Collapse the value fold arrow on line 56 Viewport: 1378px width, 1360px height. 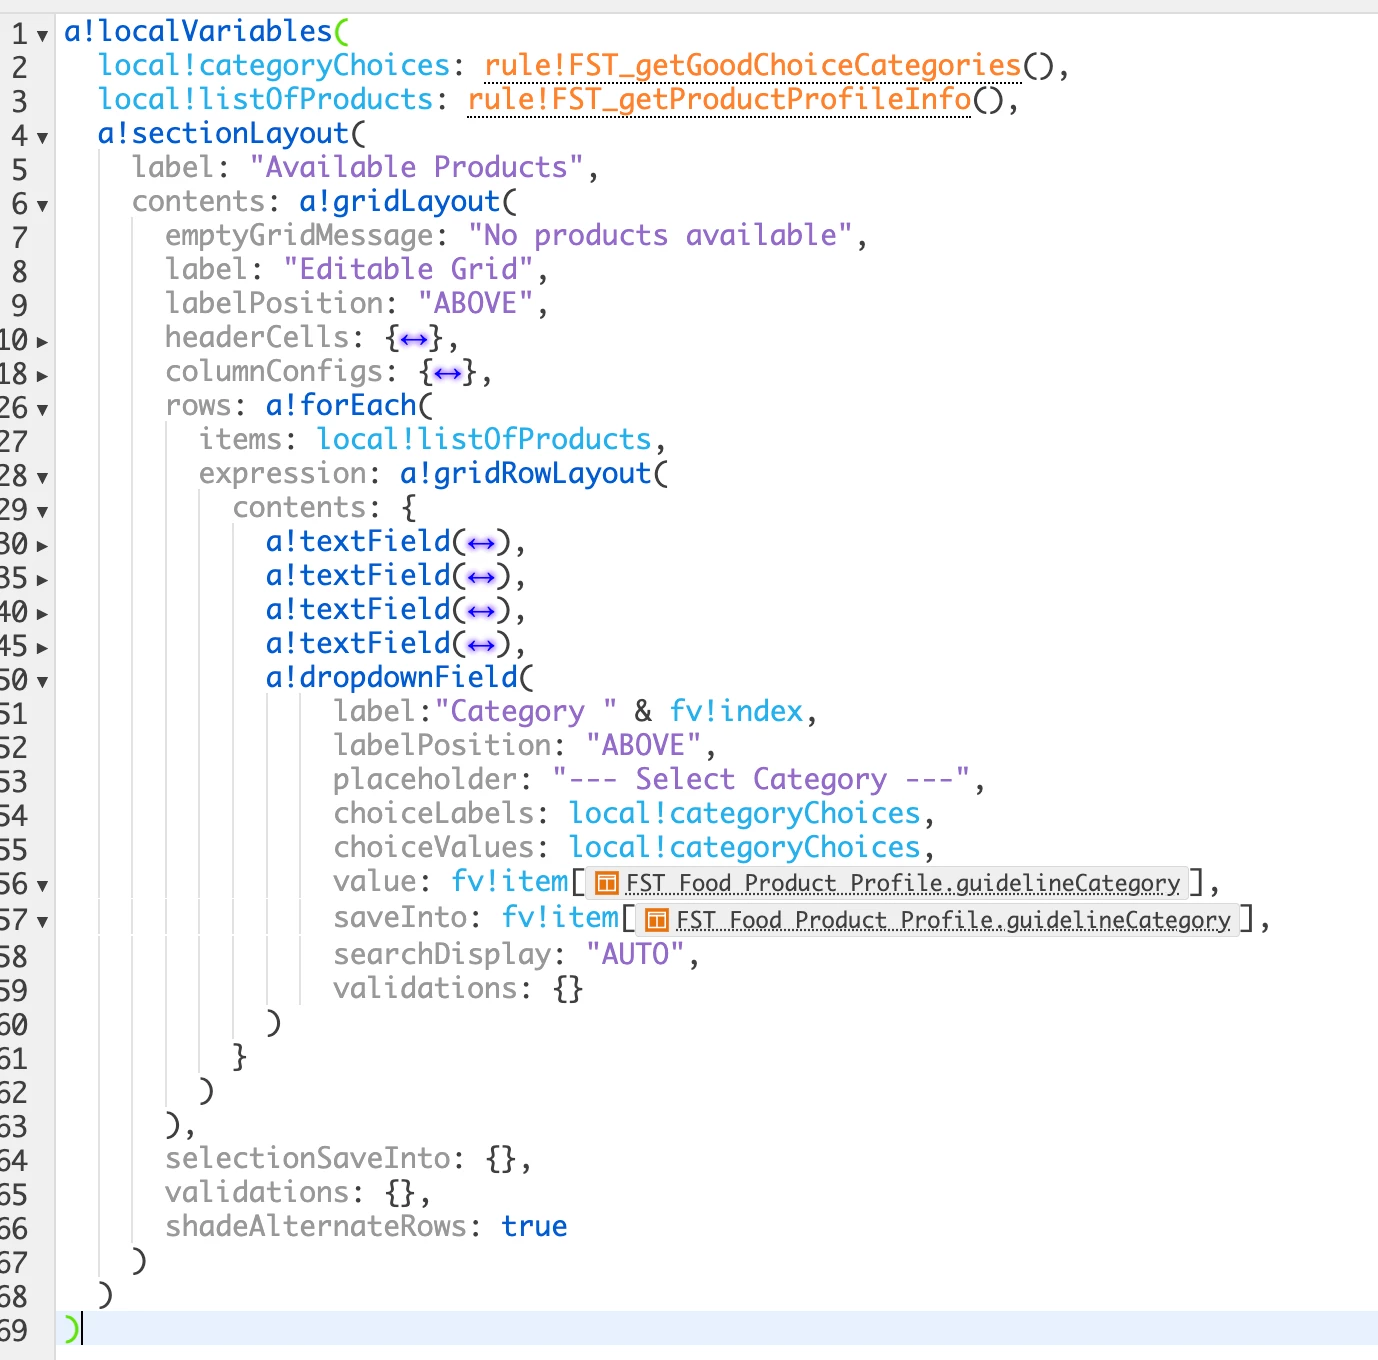[x=42, y=886]
